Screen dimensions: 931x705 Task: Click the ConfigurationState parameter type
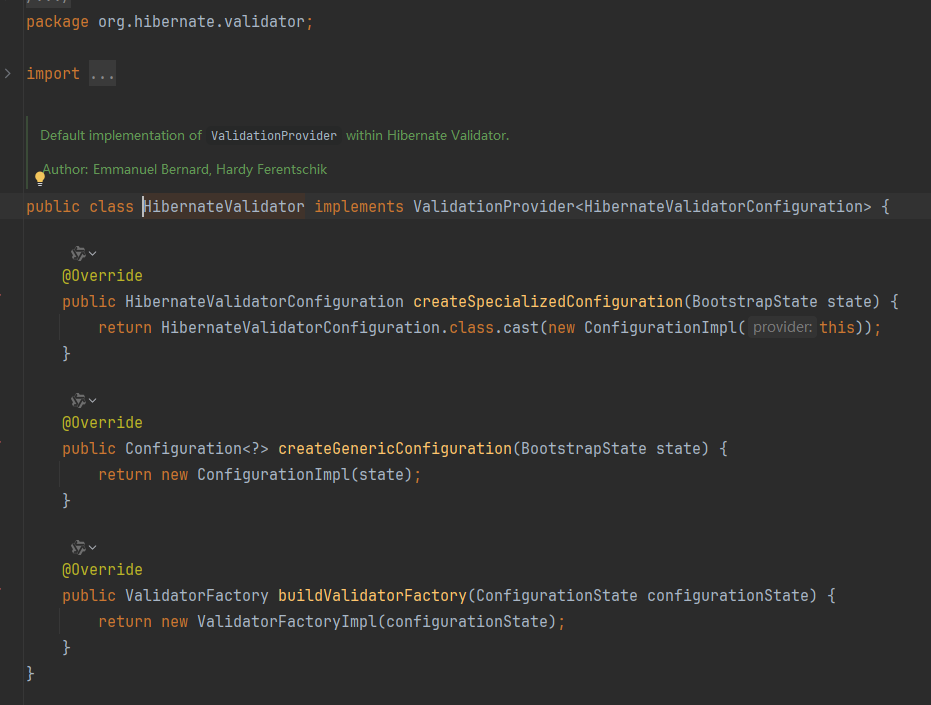click(556, 596)
